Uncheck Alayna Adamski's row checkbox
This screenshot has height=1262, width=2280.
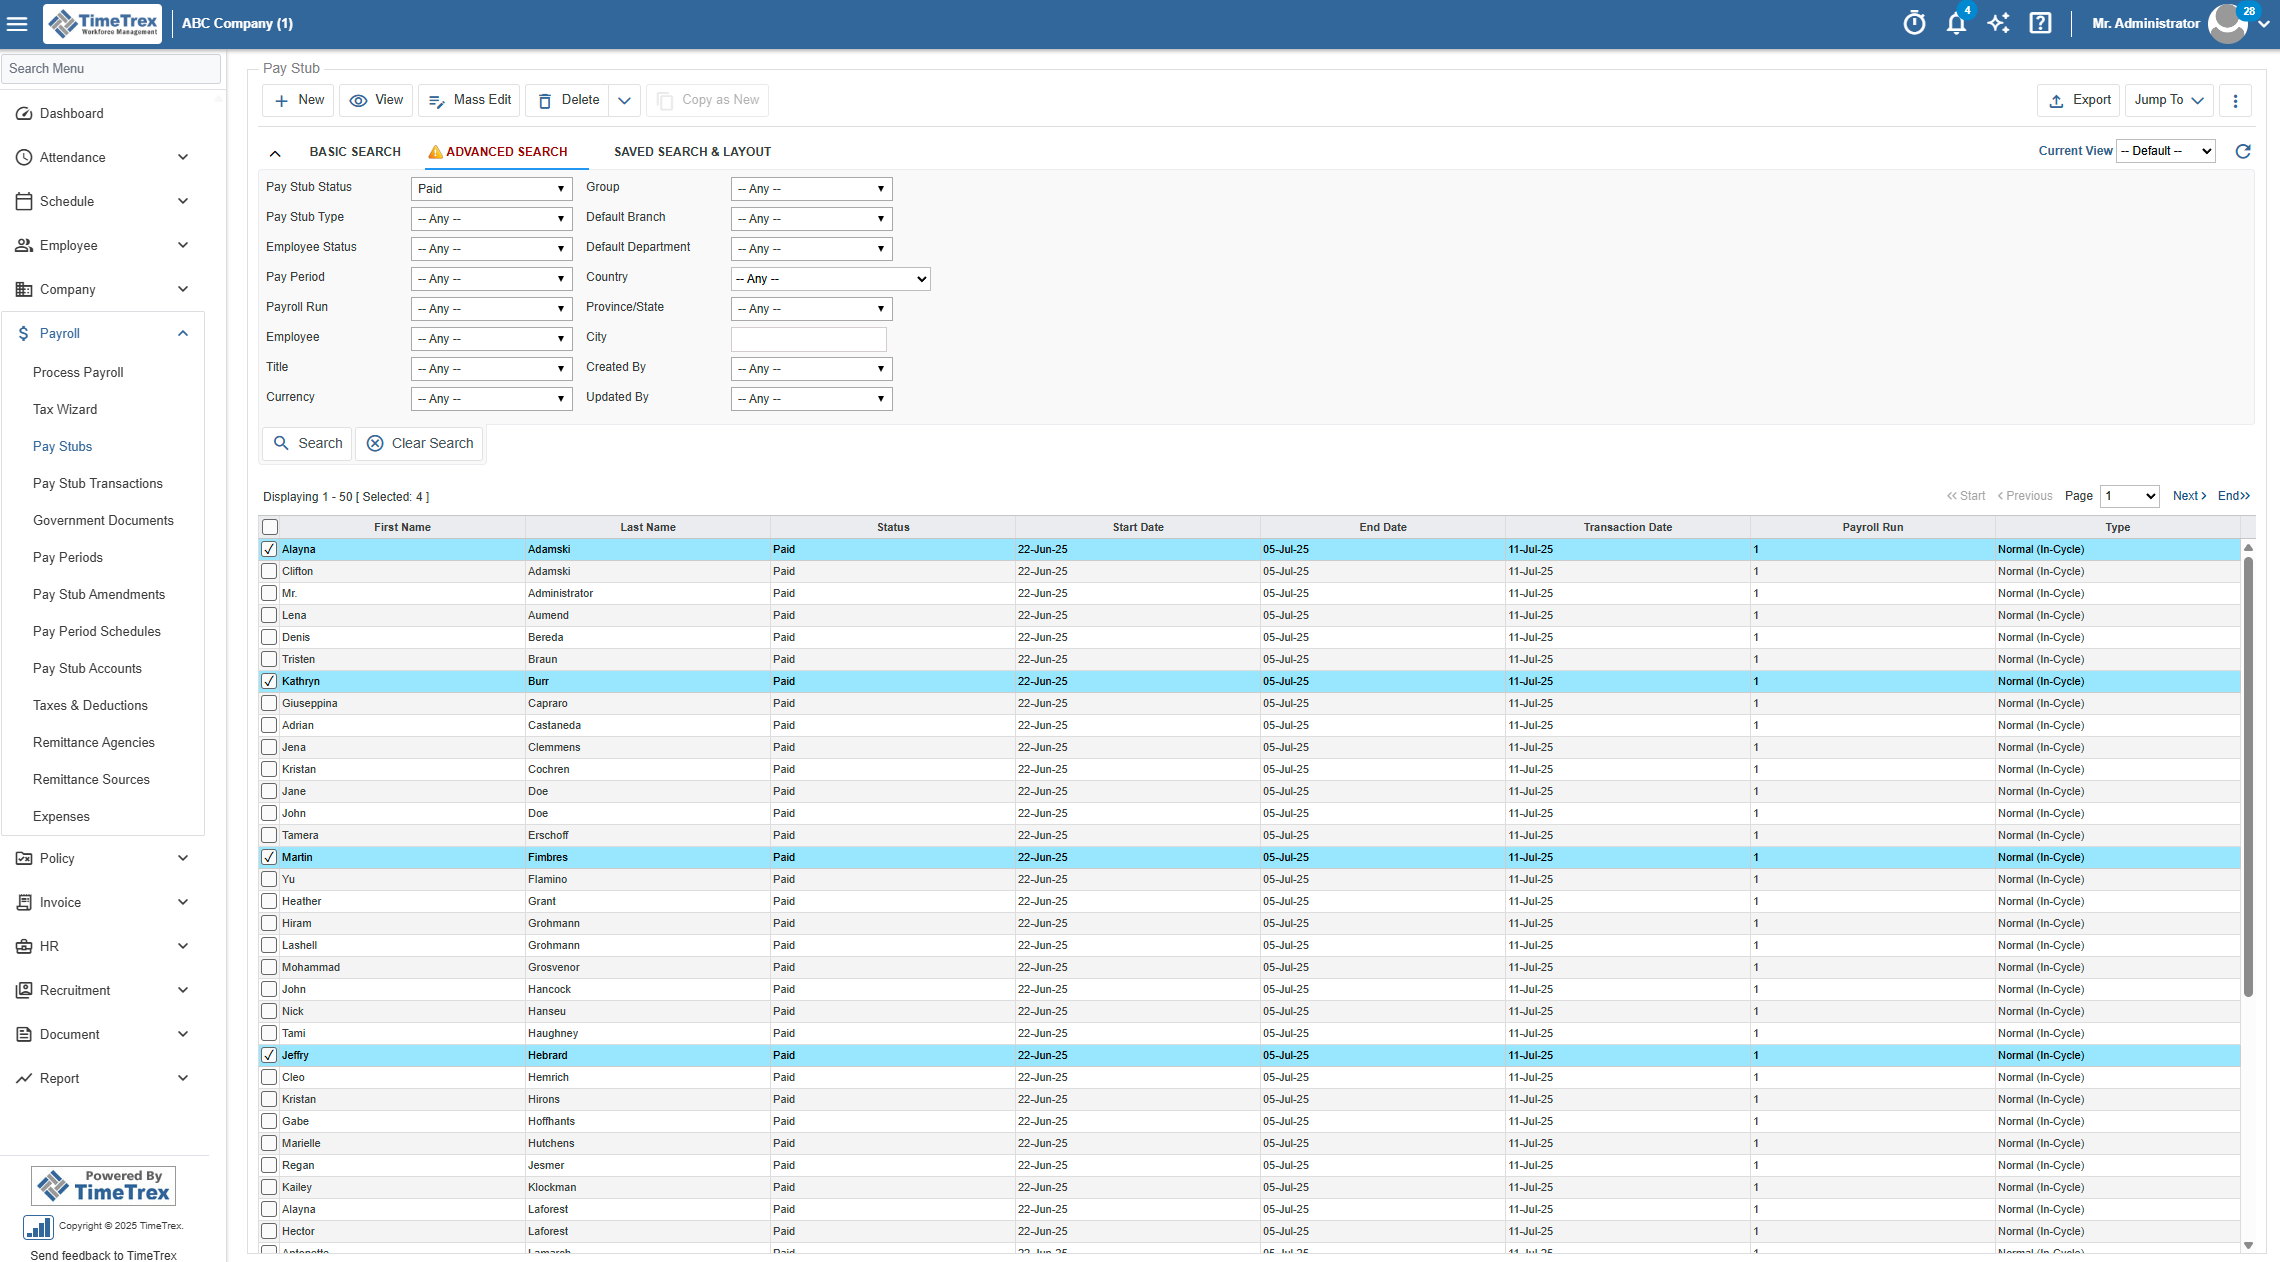click(268, 549)
